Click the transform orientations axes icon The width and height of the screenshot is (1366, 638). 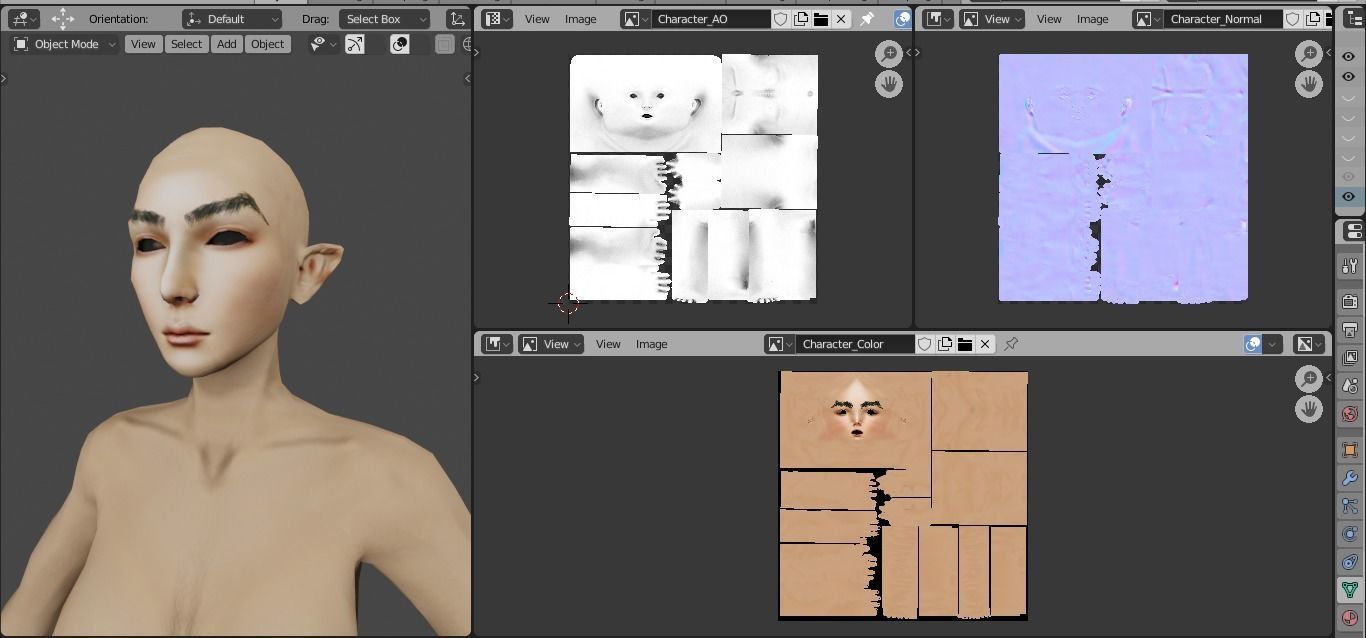457,19
